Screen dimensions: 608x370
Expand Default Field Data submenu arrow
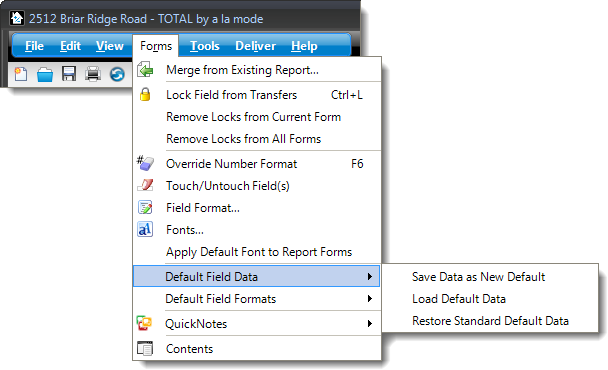tap(370, 277)
